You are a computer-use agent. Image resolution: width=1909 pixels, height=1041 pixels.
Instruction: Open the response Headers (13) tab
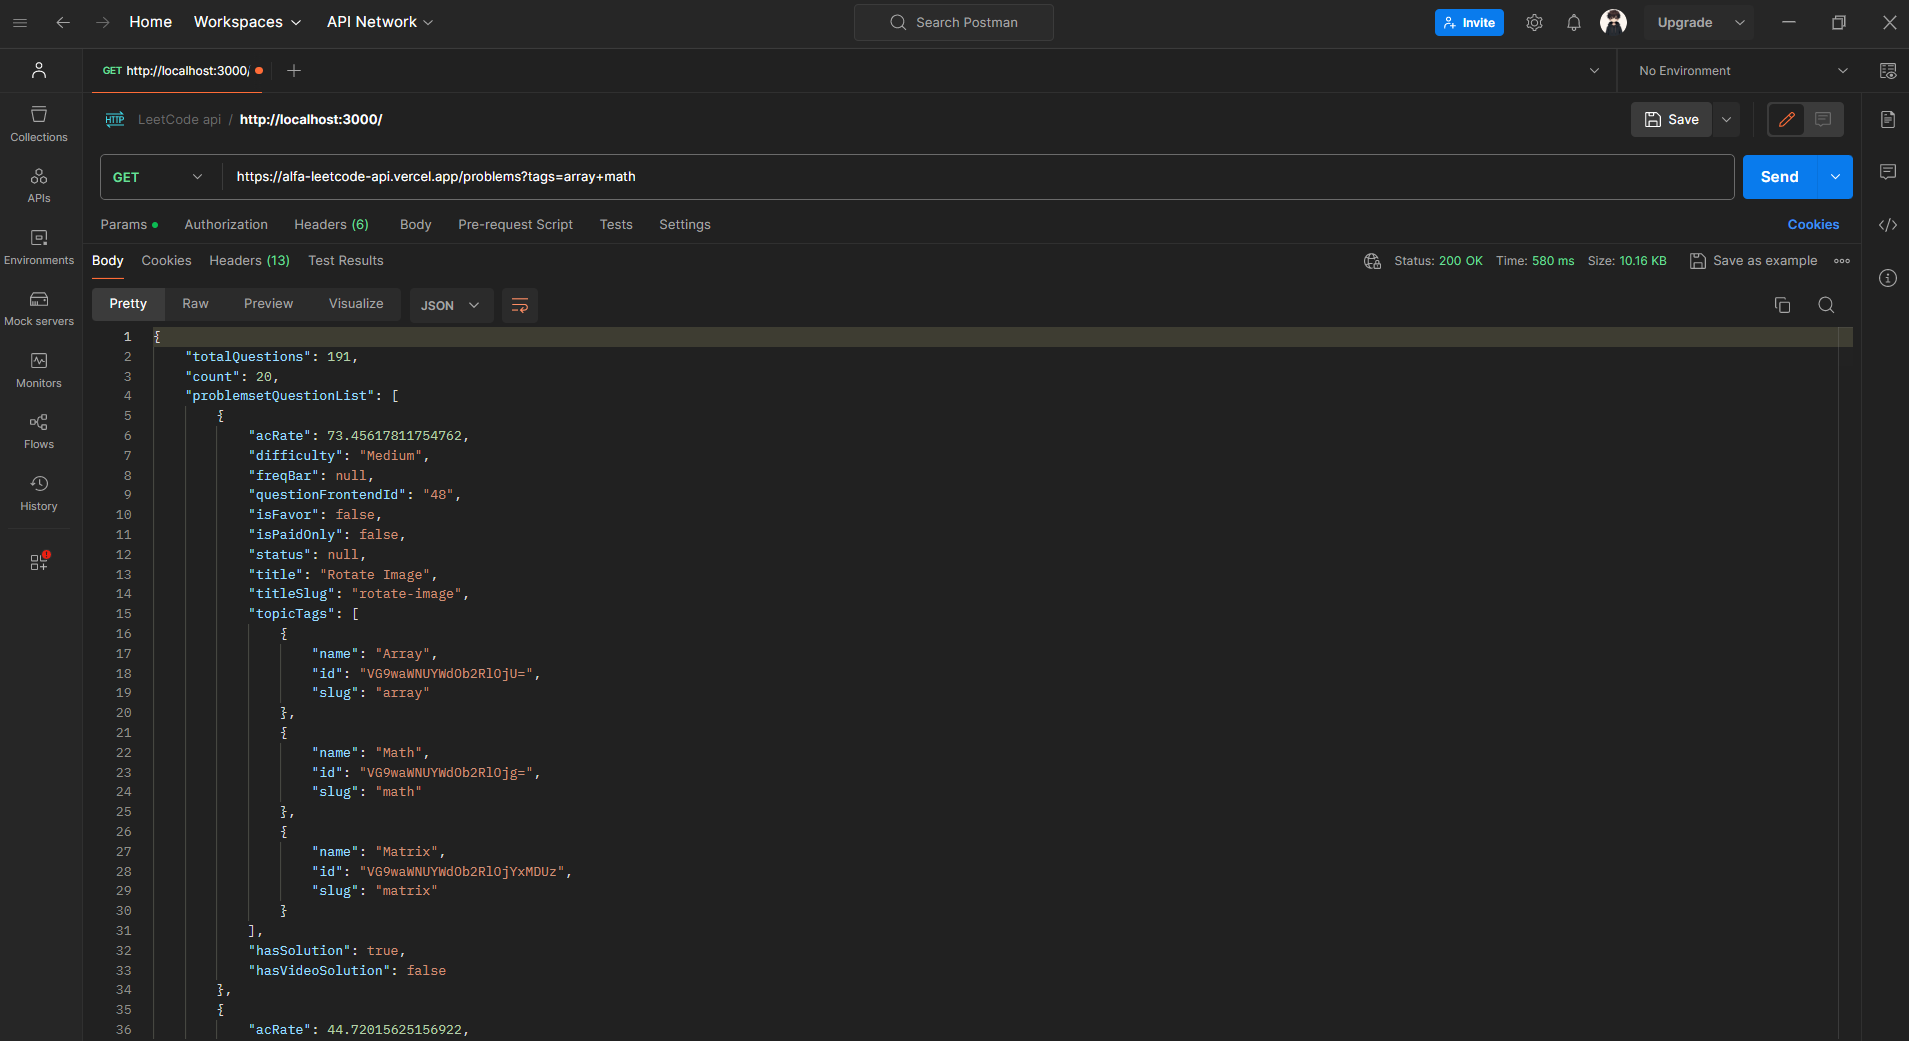pyautogui.click(x=249, y=261)
